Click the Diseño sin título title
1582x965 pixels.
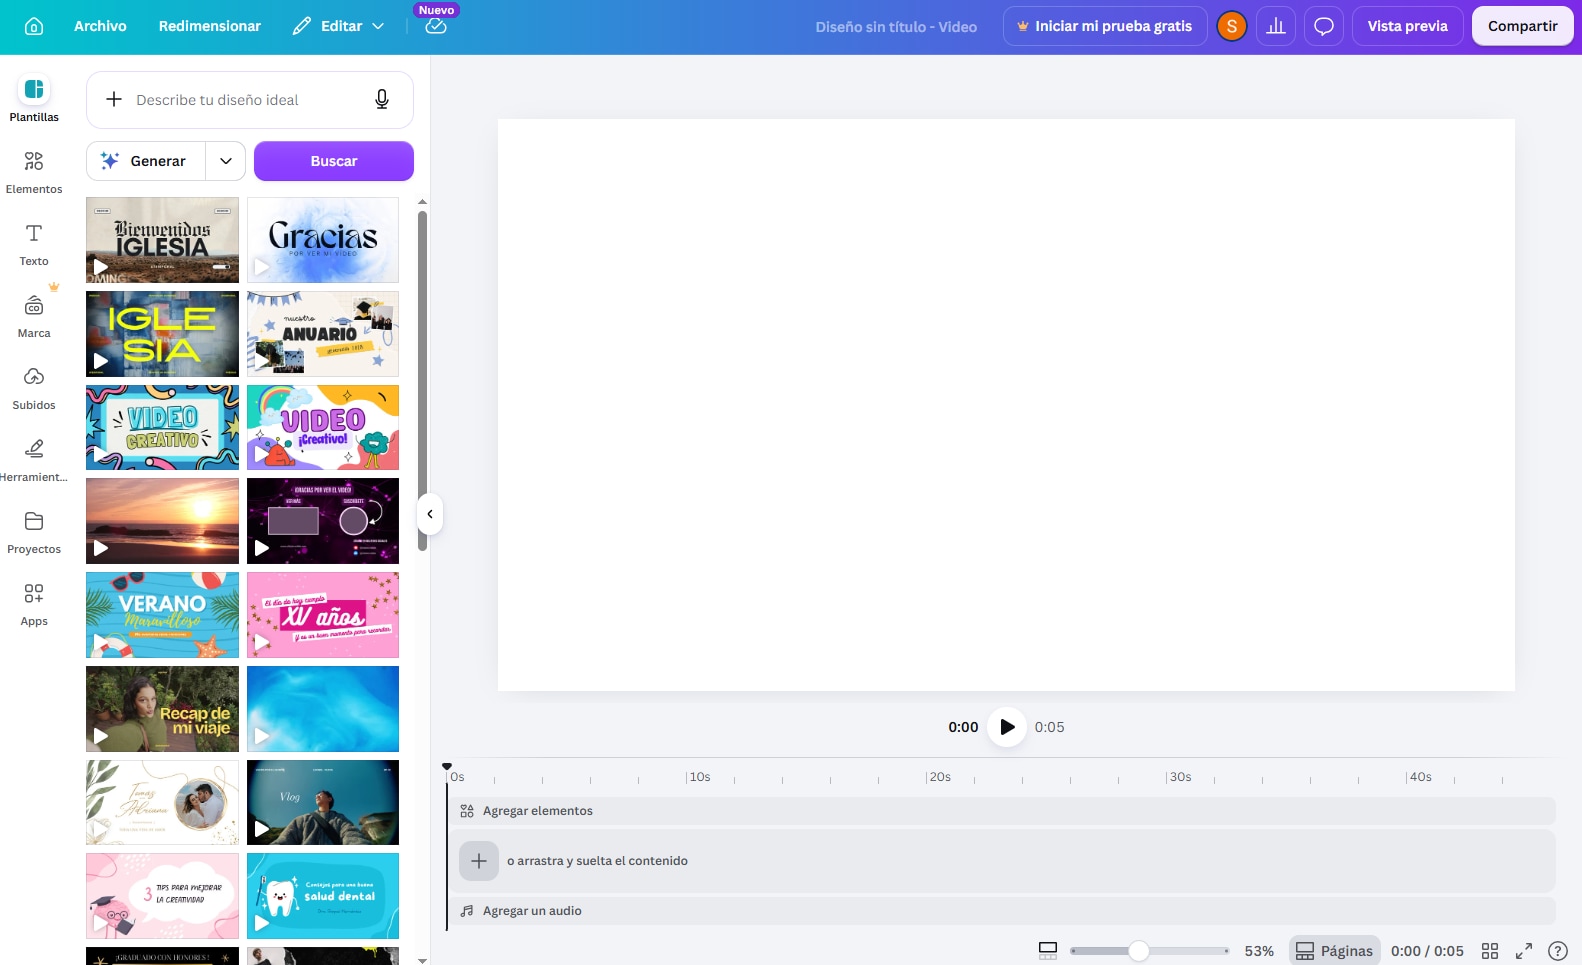pos(896,27)
